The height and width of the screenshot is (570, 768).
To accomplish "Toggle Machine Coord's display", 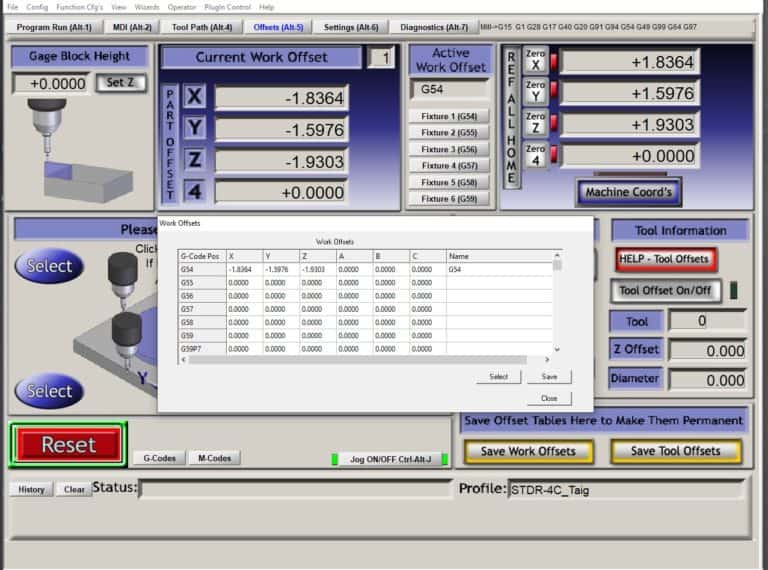I will pos(629,192).
